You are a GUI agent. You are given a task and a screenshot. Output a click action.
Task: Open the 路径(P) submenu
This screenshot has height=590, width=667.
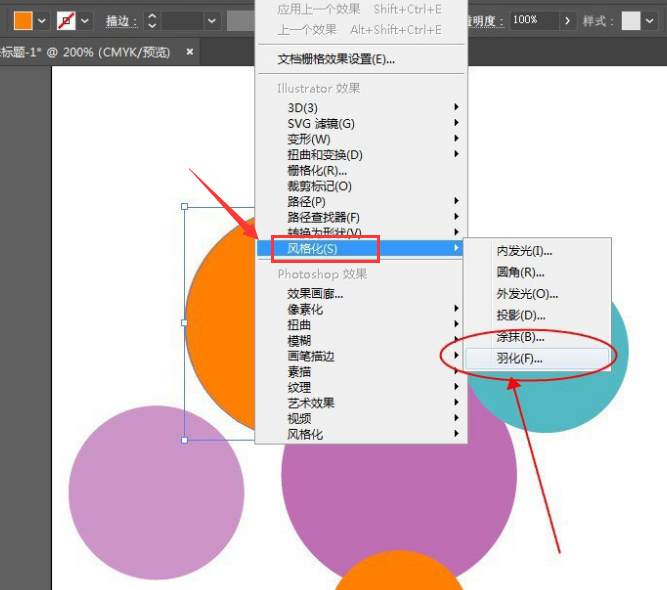(x=362, y=202)
